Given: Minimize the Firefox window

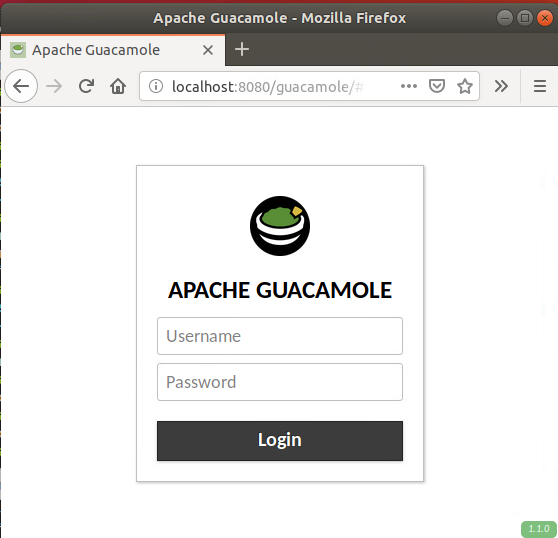Looking at the screenshot, I should 504,18.
